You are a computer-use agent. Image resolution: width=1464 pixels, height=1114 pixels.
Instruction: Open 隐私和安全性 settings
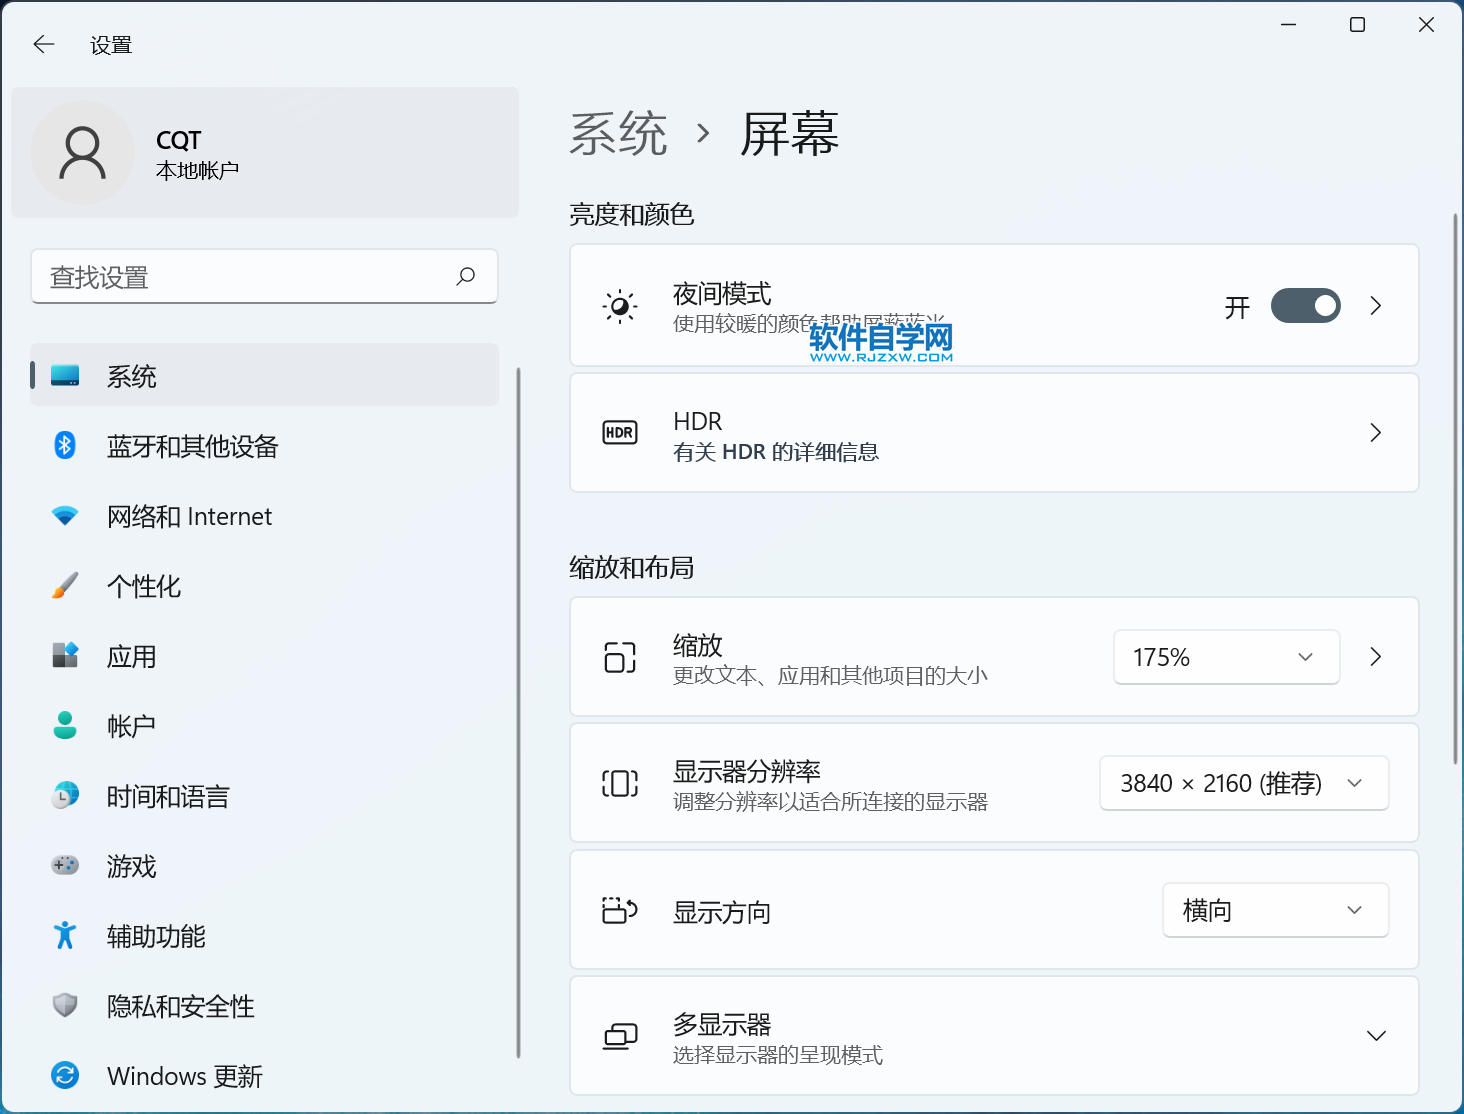coord(265,1006)
